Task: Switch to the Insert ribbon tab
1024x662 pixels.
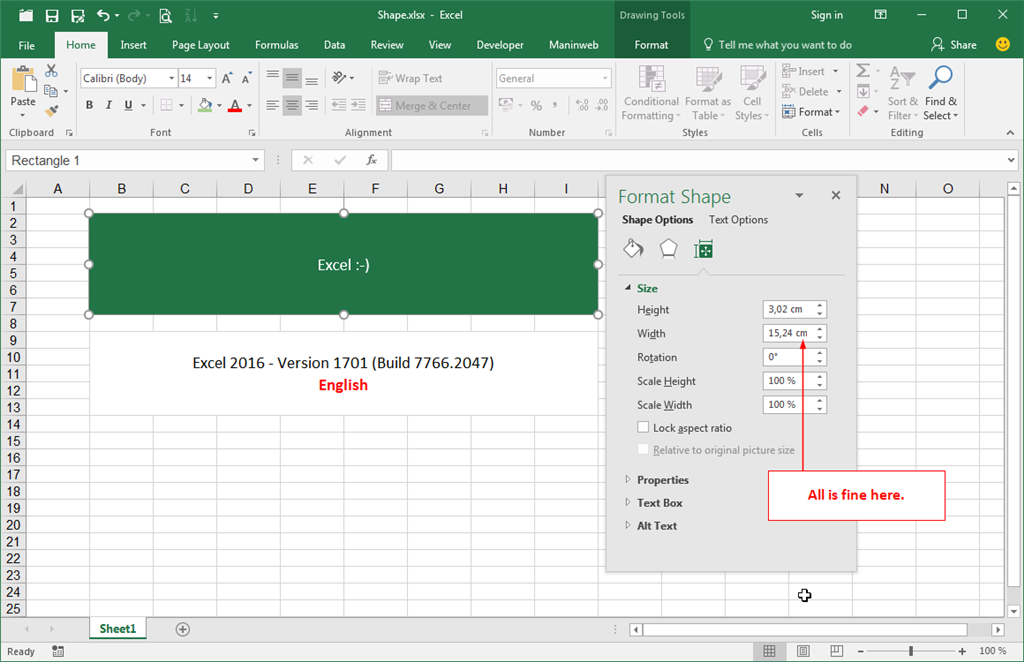Action: [x=133, y=45]
